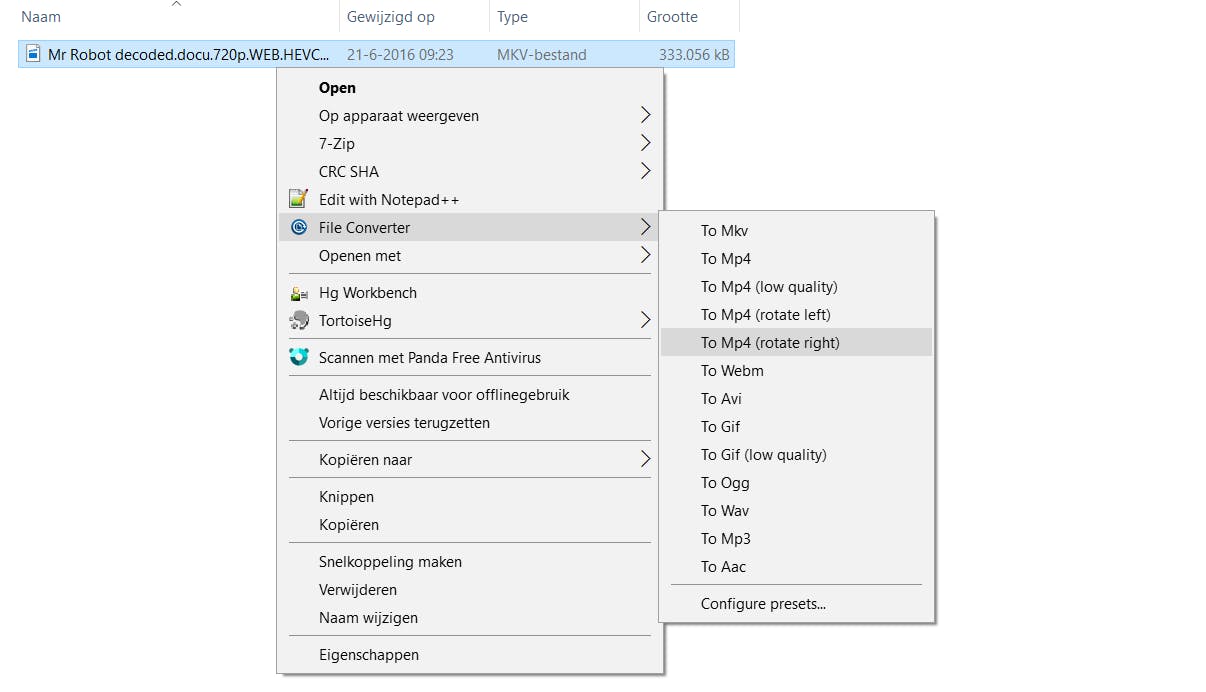This screenshot has width=1206, height=692.
Task: Expand the Kopiëren naar submenu arrow
Action: (645, 460)
